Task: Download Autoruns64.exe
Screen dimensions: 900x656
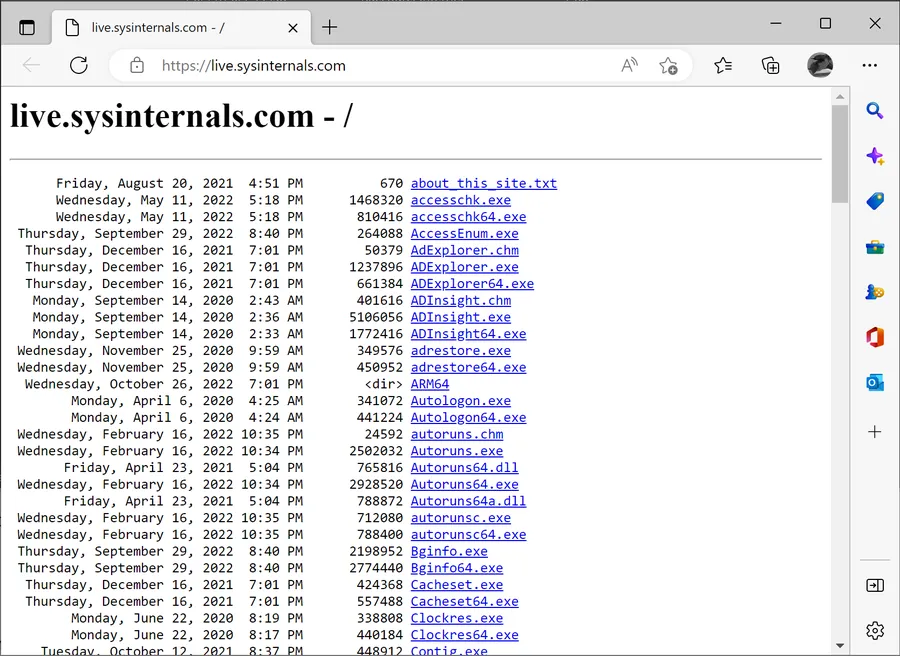Action: click(464, 484)
